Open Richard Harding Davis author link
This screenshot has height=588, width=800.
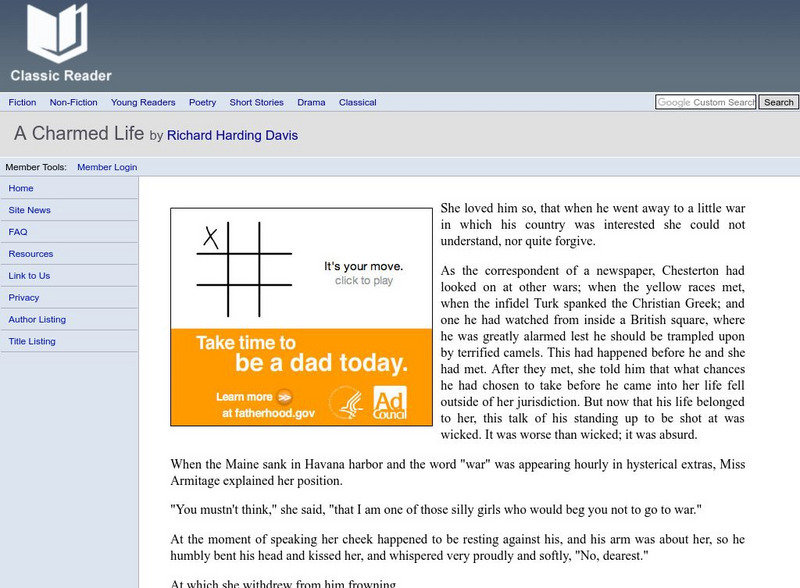(232, 135)
